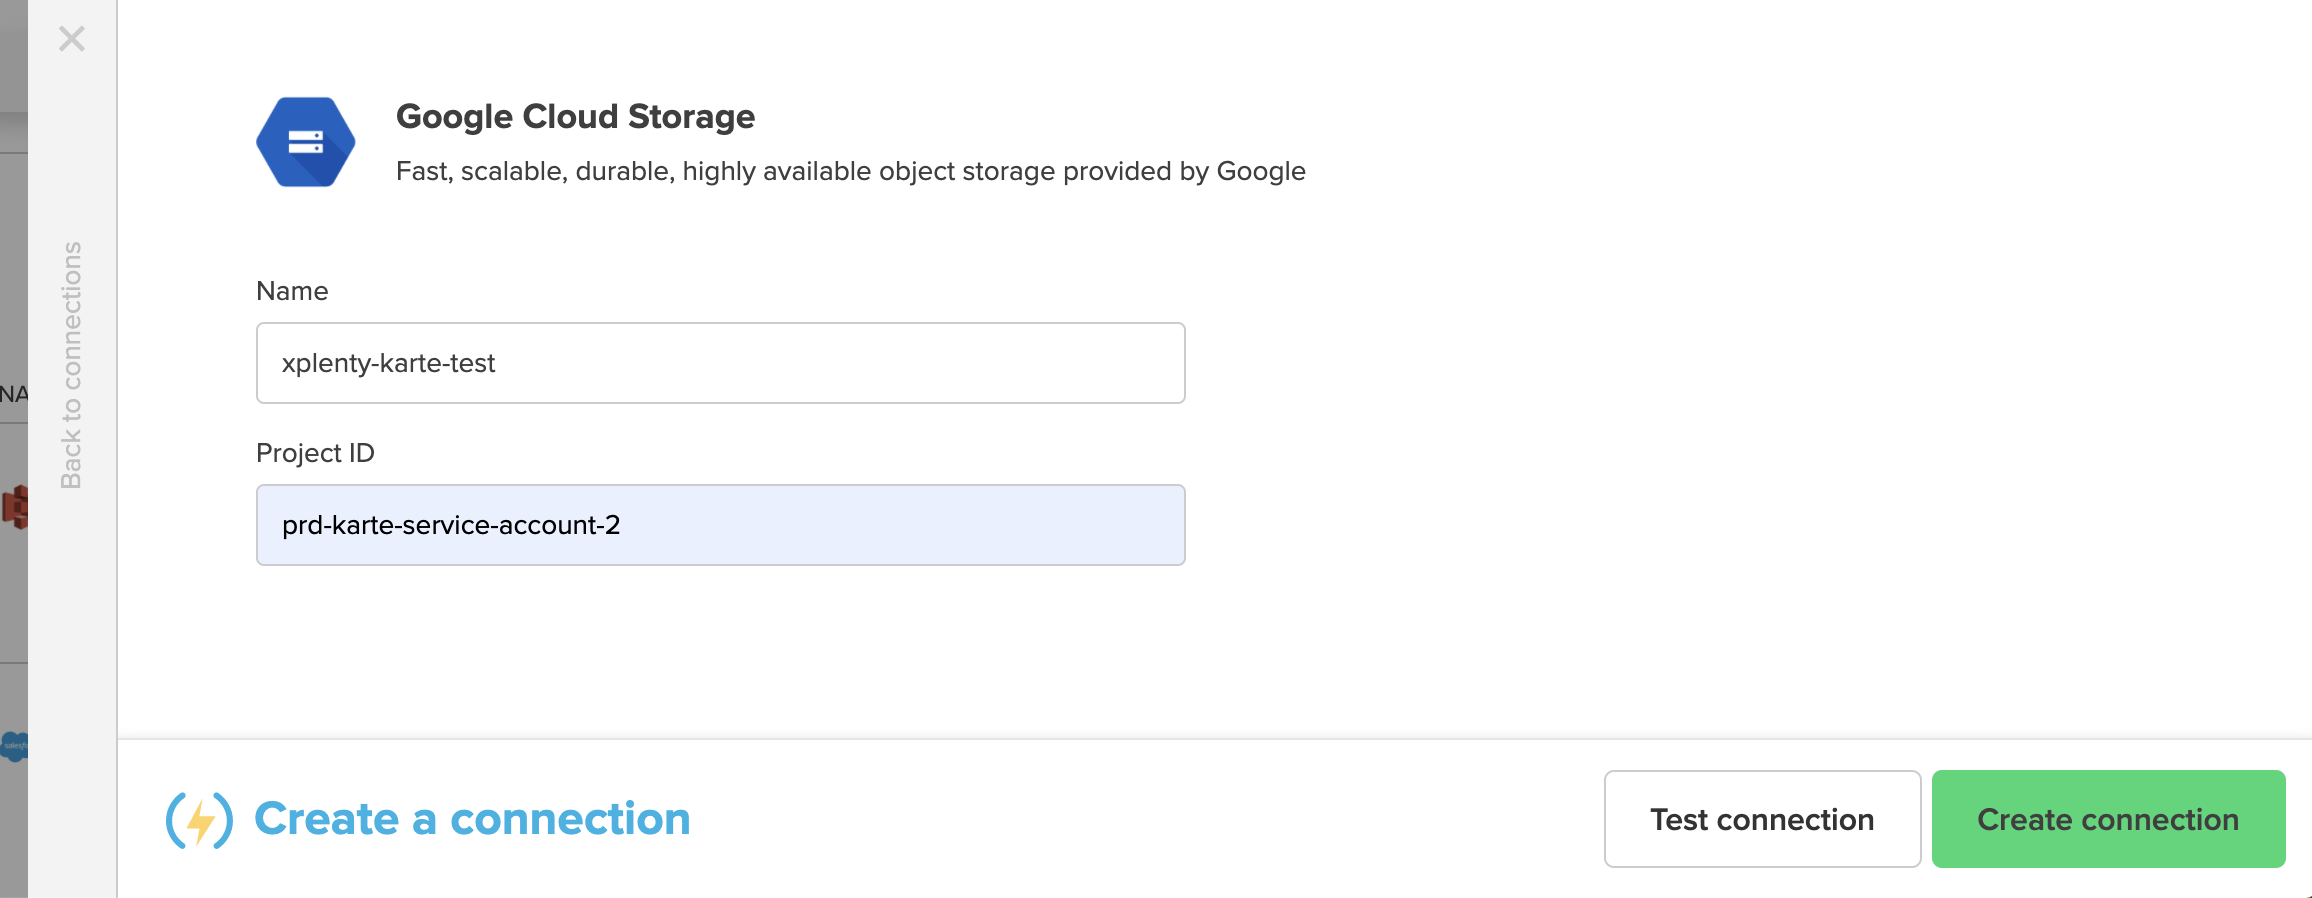
Task: Click the lightning bolt connection icon
Action: tap(200, 820)
